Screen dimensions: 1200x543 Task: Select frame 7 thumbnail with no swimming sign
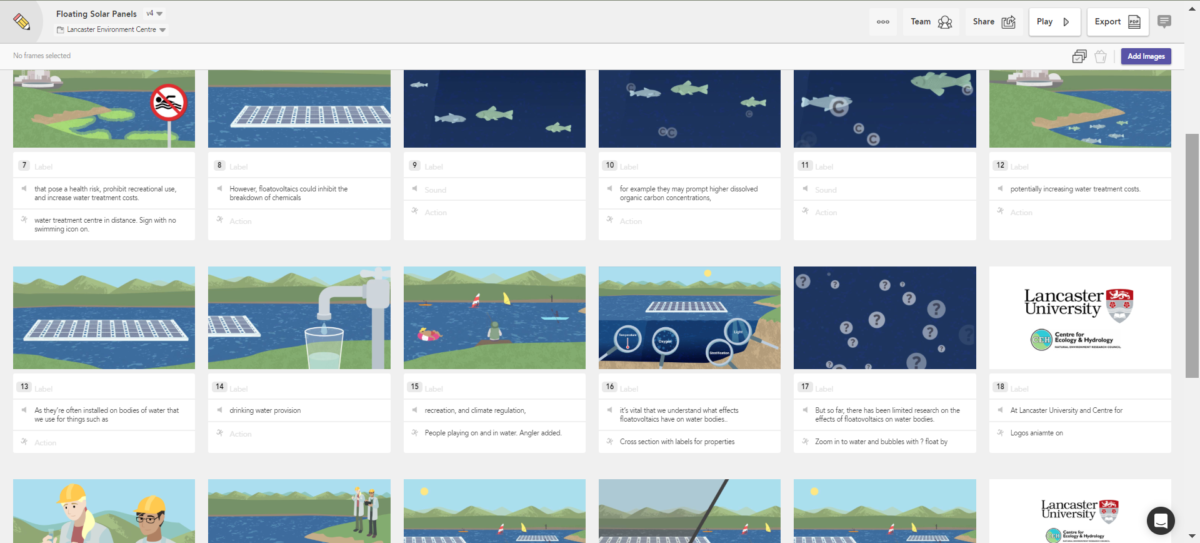(104, 109)
